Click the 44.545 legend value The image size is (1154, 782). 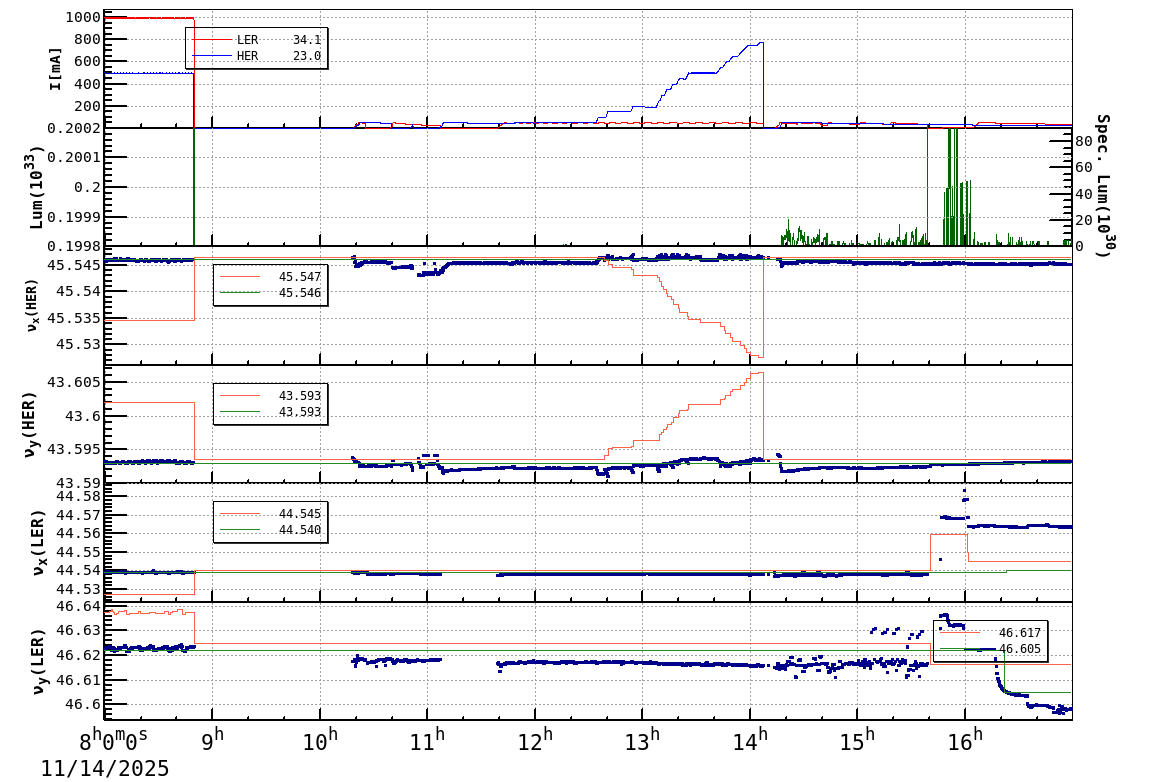click(300, 513)
